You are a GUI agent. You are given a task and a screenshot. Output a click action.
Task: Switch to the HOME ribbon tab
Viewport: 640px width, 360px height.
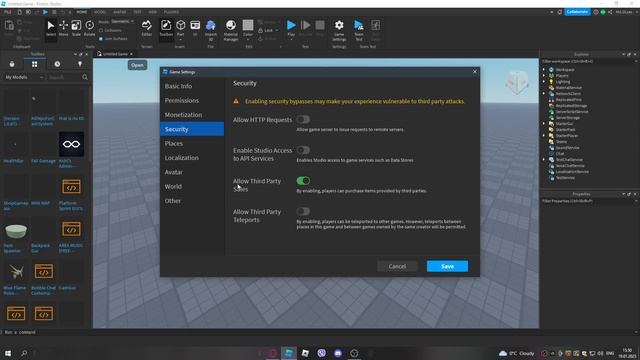pyautogui.click(x=82, y=12)
